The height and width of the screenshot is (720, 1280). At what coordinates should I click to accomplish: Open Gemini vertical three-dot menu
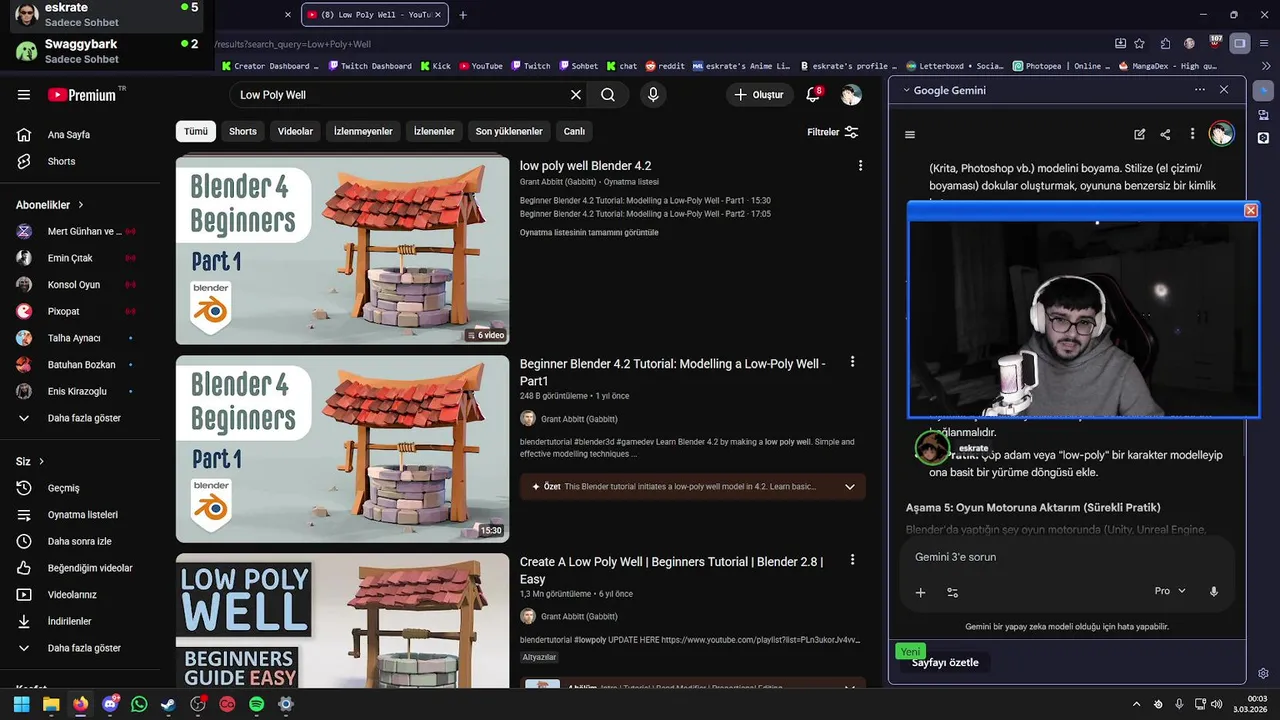tap(1192, 134)
